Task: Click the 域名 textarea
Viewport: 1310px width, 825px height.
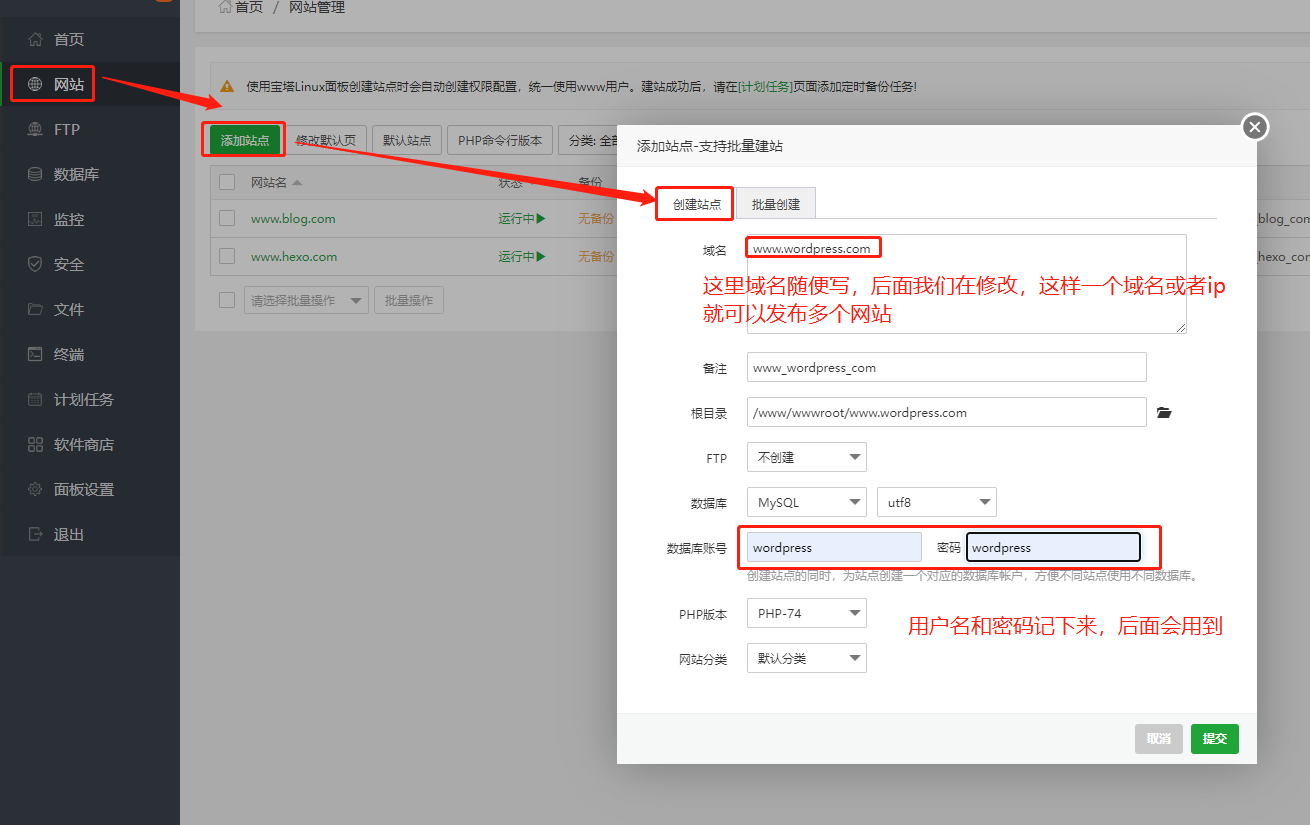Action: pos(966,284)
